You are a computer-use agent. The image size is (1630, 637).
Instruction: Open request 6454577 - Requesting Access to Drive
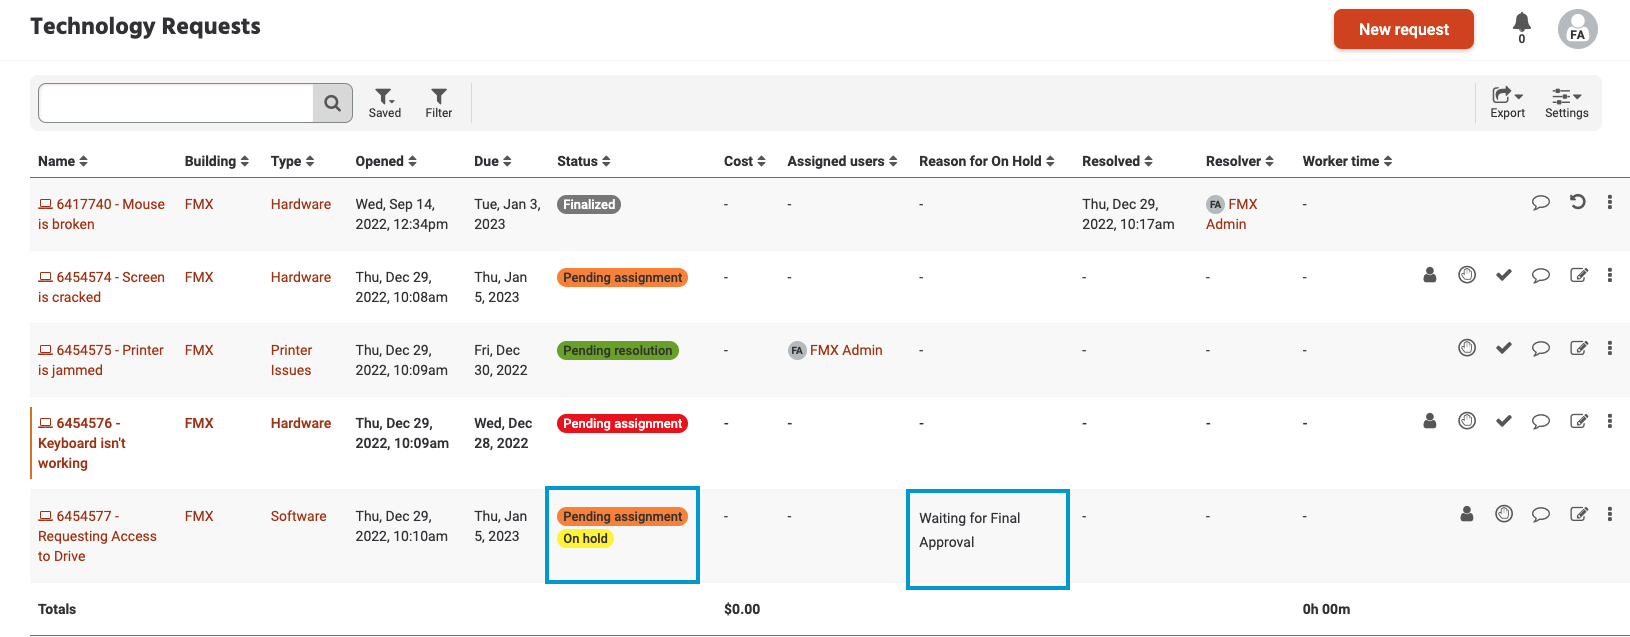97,536
